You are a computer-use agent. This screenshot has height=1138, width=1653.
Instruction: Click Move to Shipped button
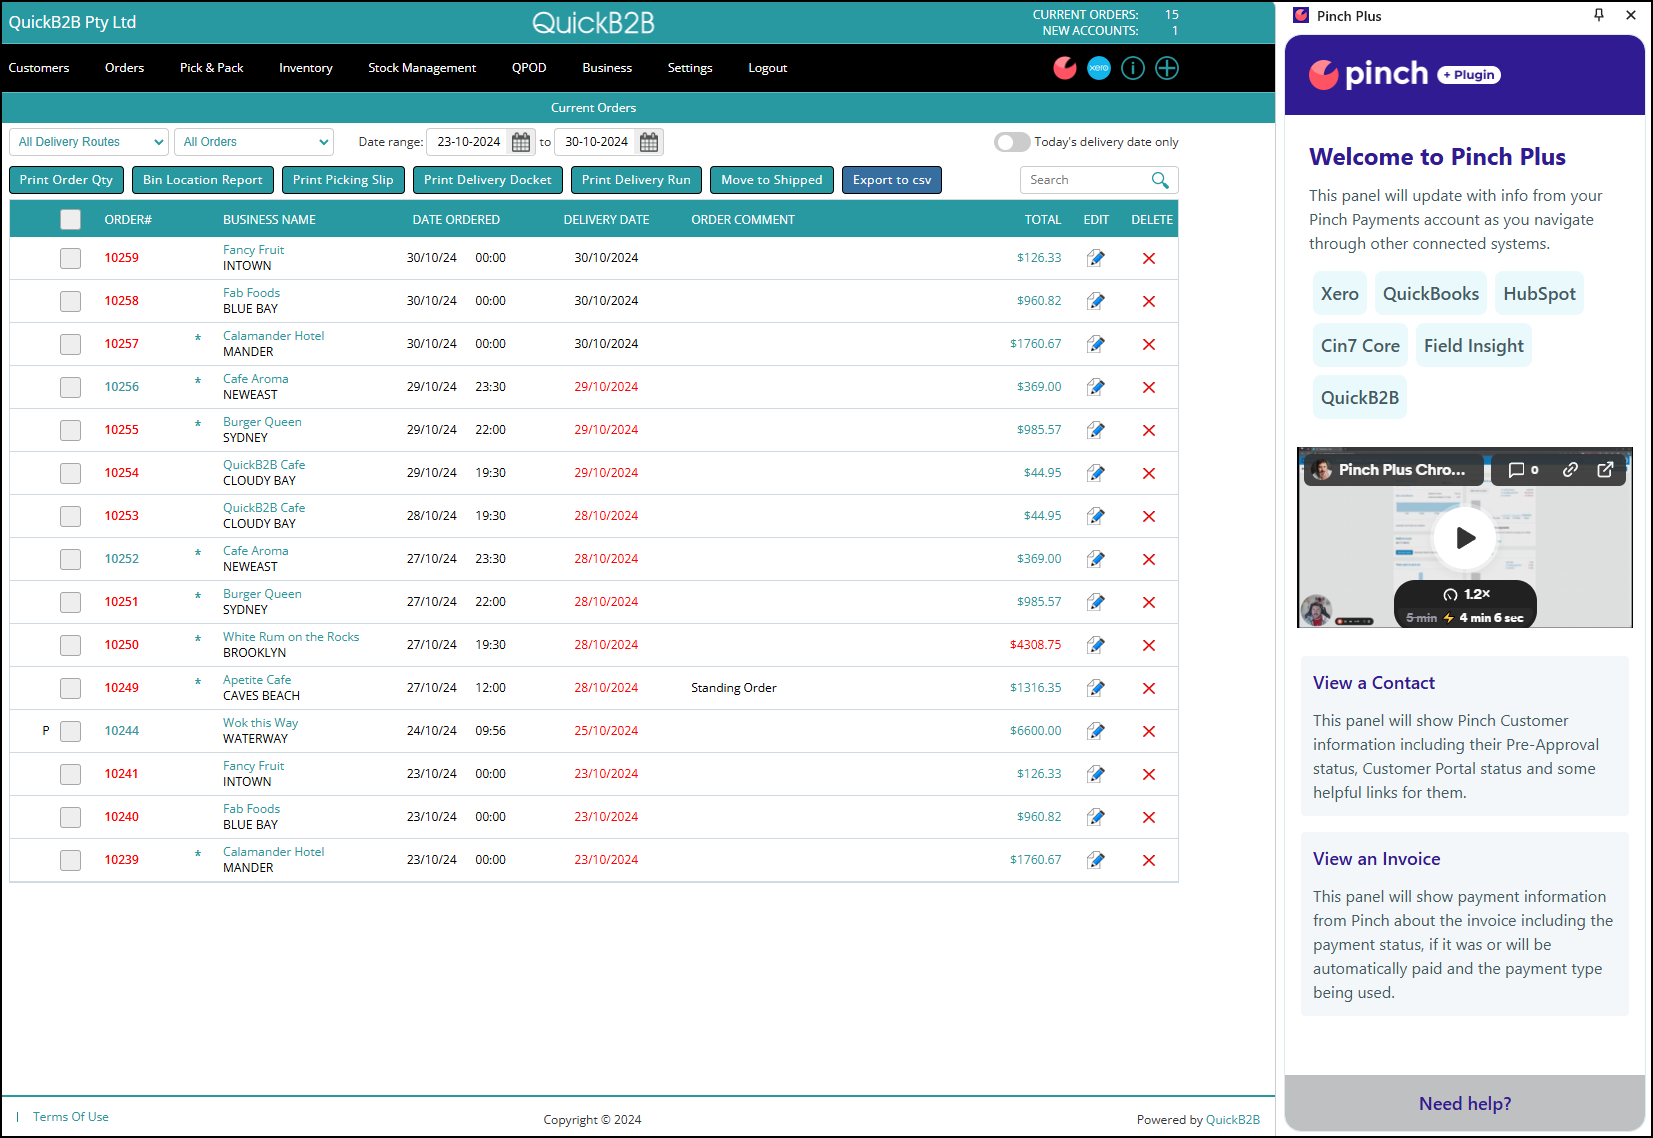[772, 180]
